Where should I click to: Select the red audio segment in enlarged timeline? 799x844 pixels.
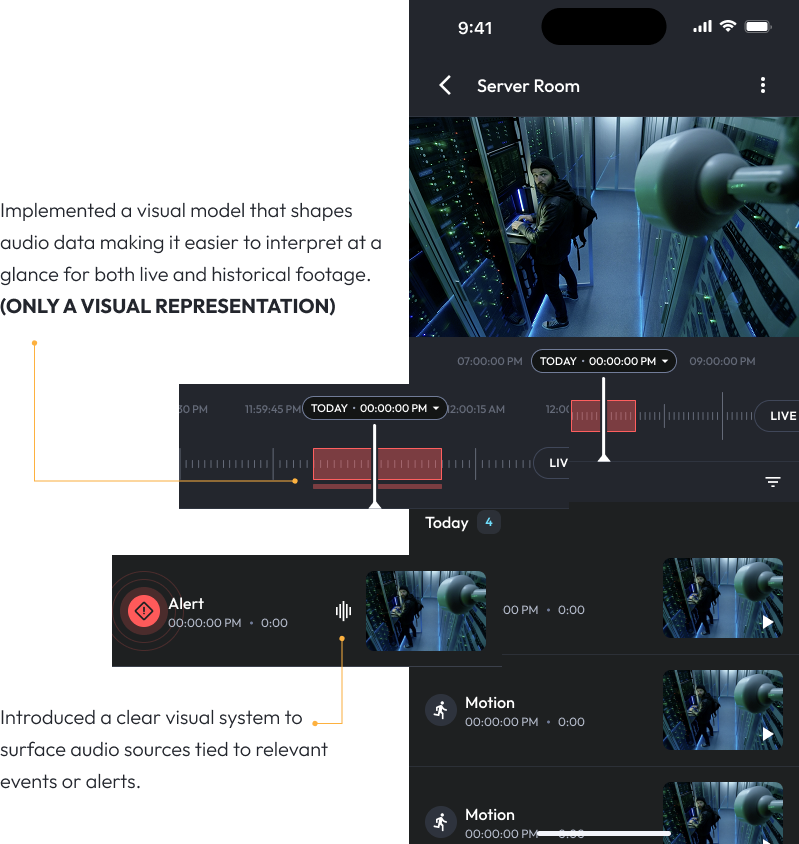point(377,464)
